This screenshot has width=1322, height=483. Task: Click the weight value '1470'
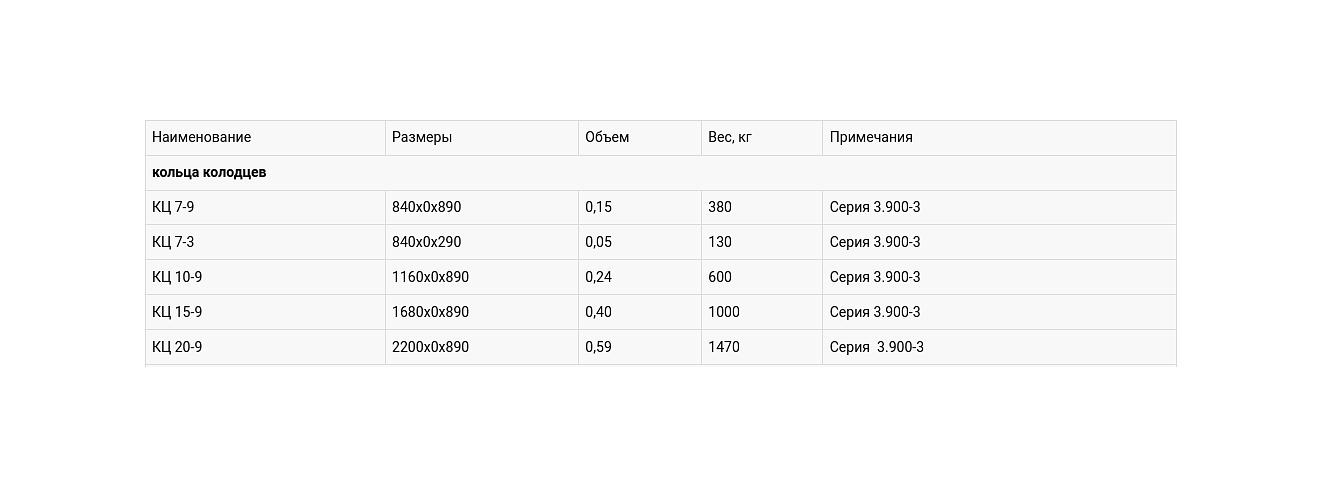coord(724,348)
